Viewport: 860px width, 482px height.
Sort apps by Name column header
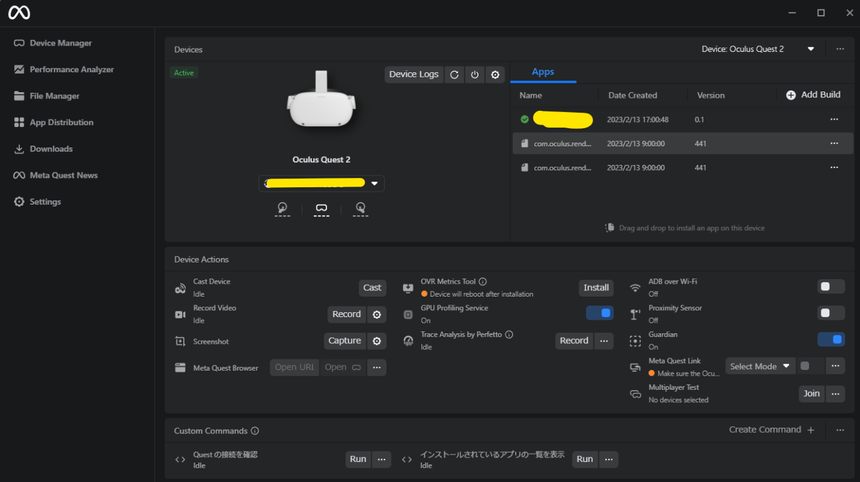[530, 95]
